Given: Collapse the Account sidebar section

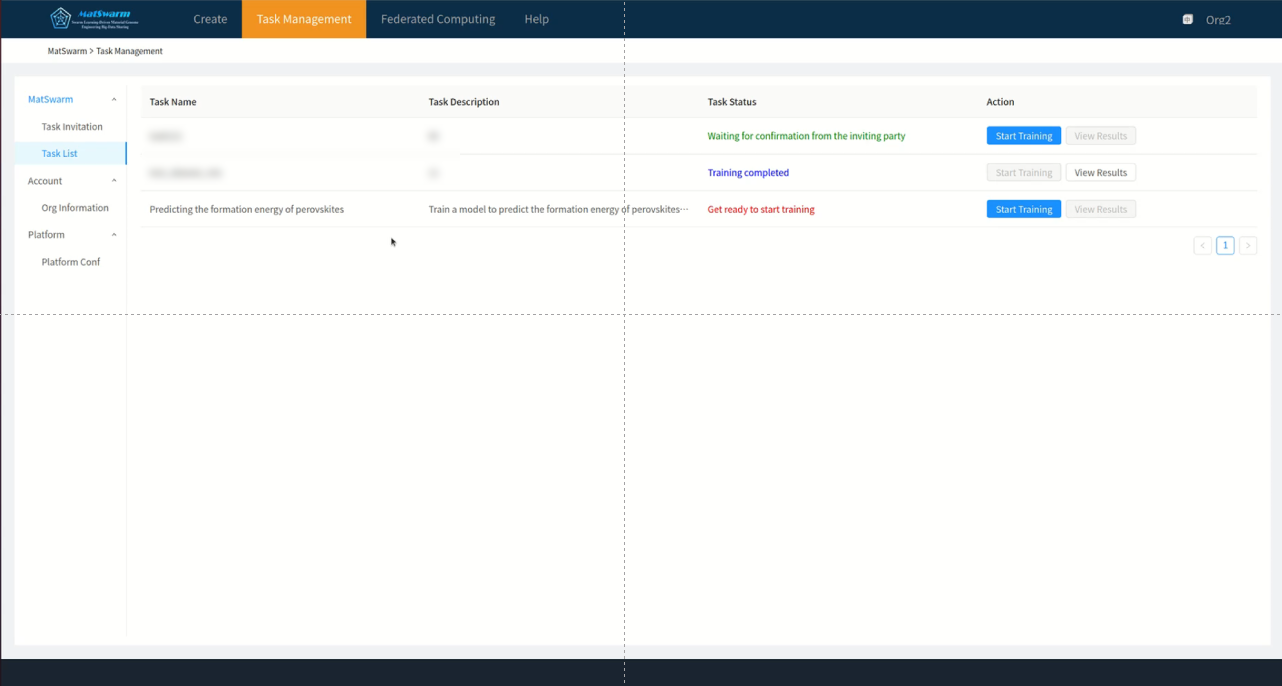Looking at the screenshot, I should click(x=114, y=181).
